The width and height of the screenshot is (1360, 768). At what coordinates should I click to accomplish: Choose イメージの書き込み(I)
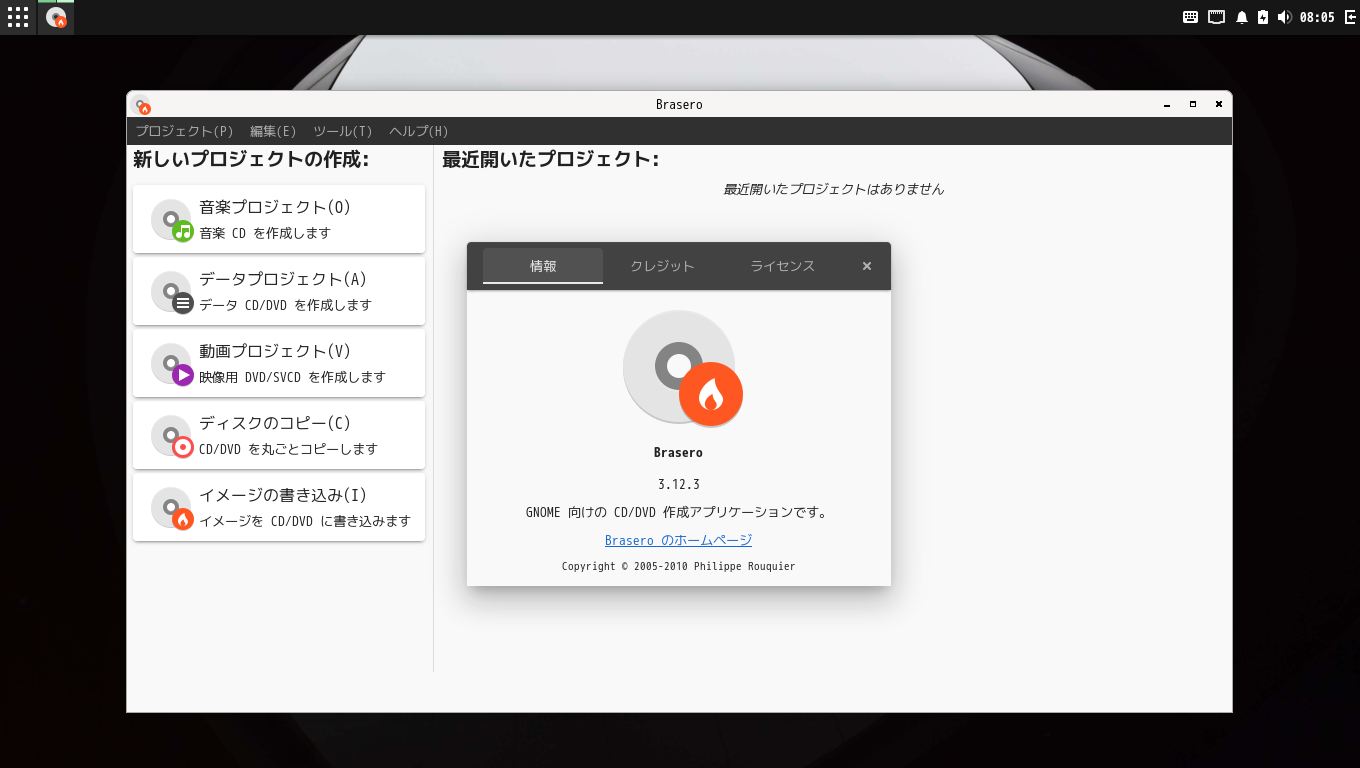279,507
